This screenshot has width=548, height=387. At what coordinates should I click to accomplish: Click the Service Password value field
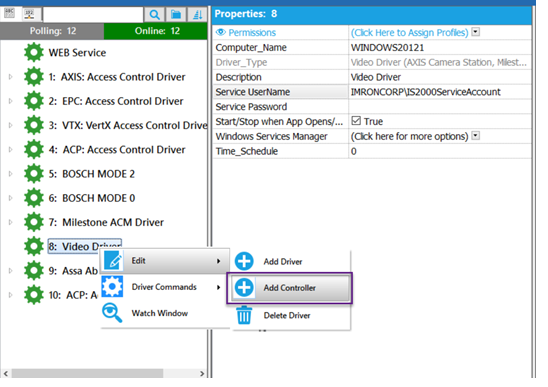point(440,107)
